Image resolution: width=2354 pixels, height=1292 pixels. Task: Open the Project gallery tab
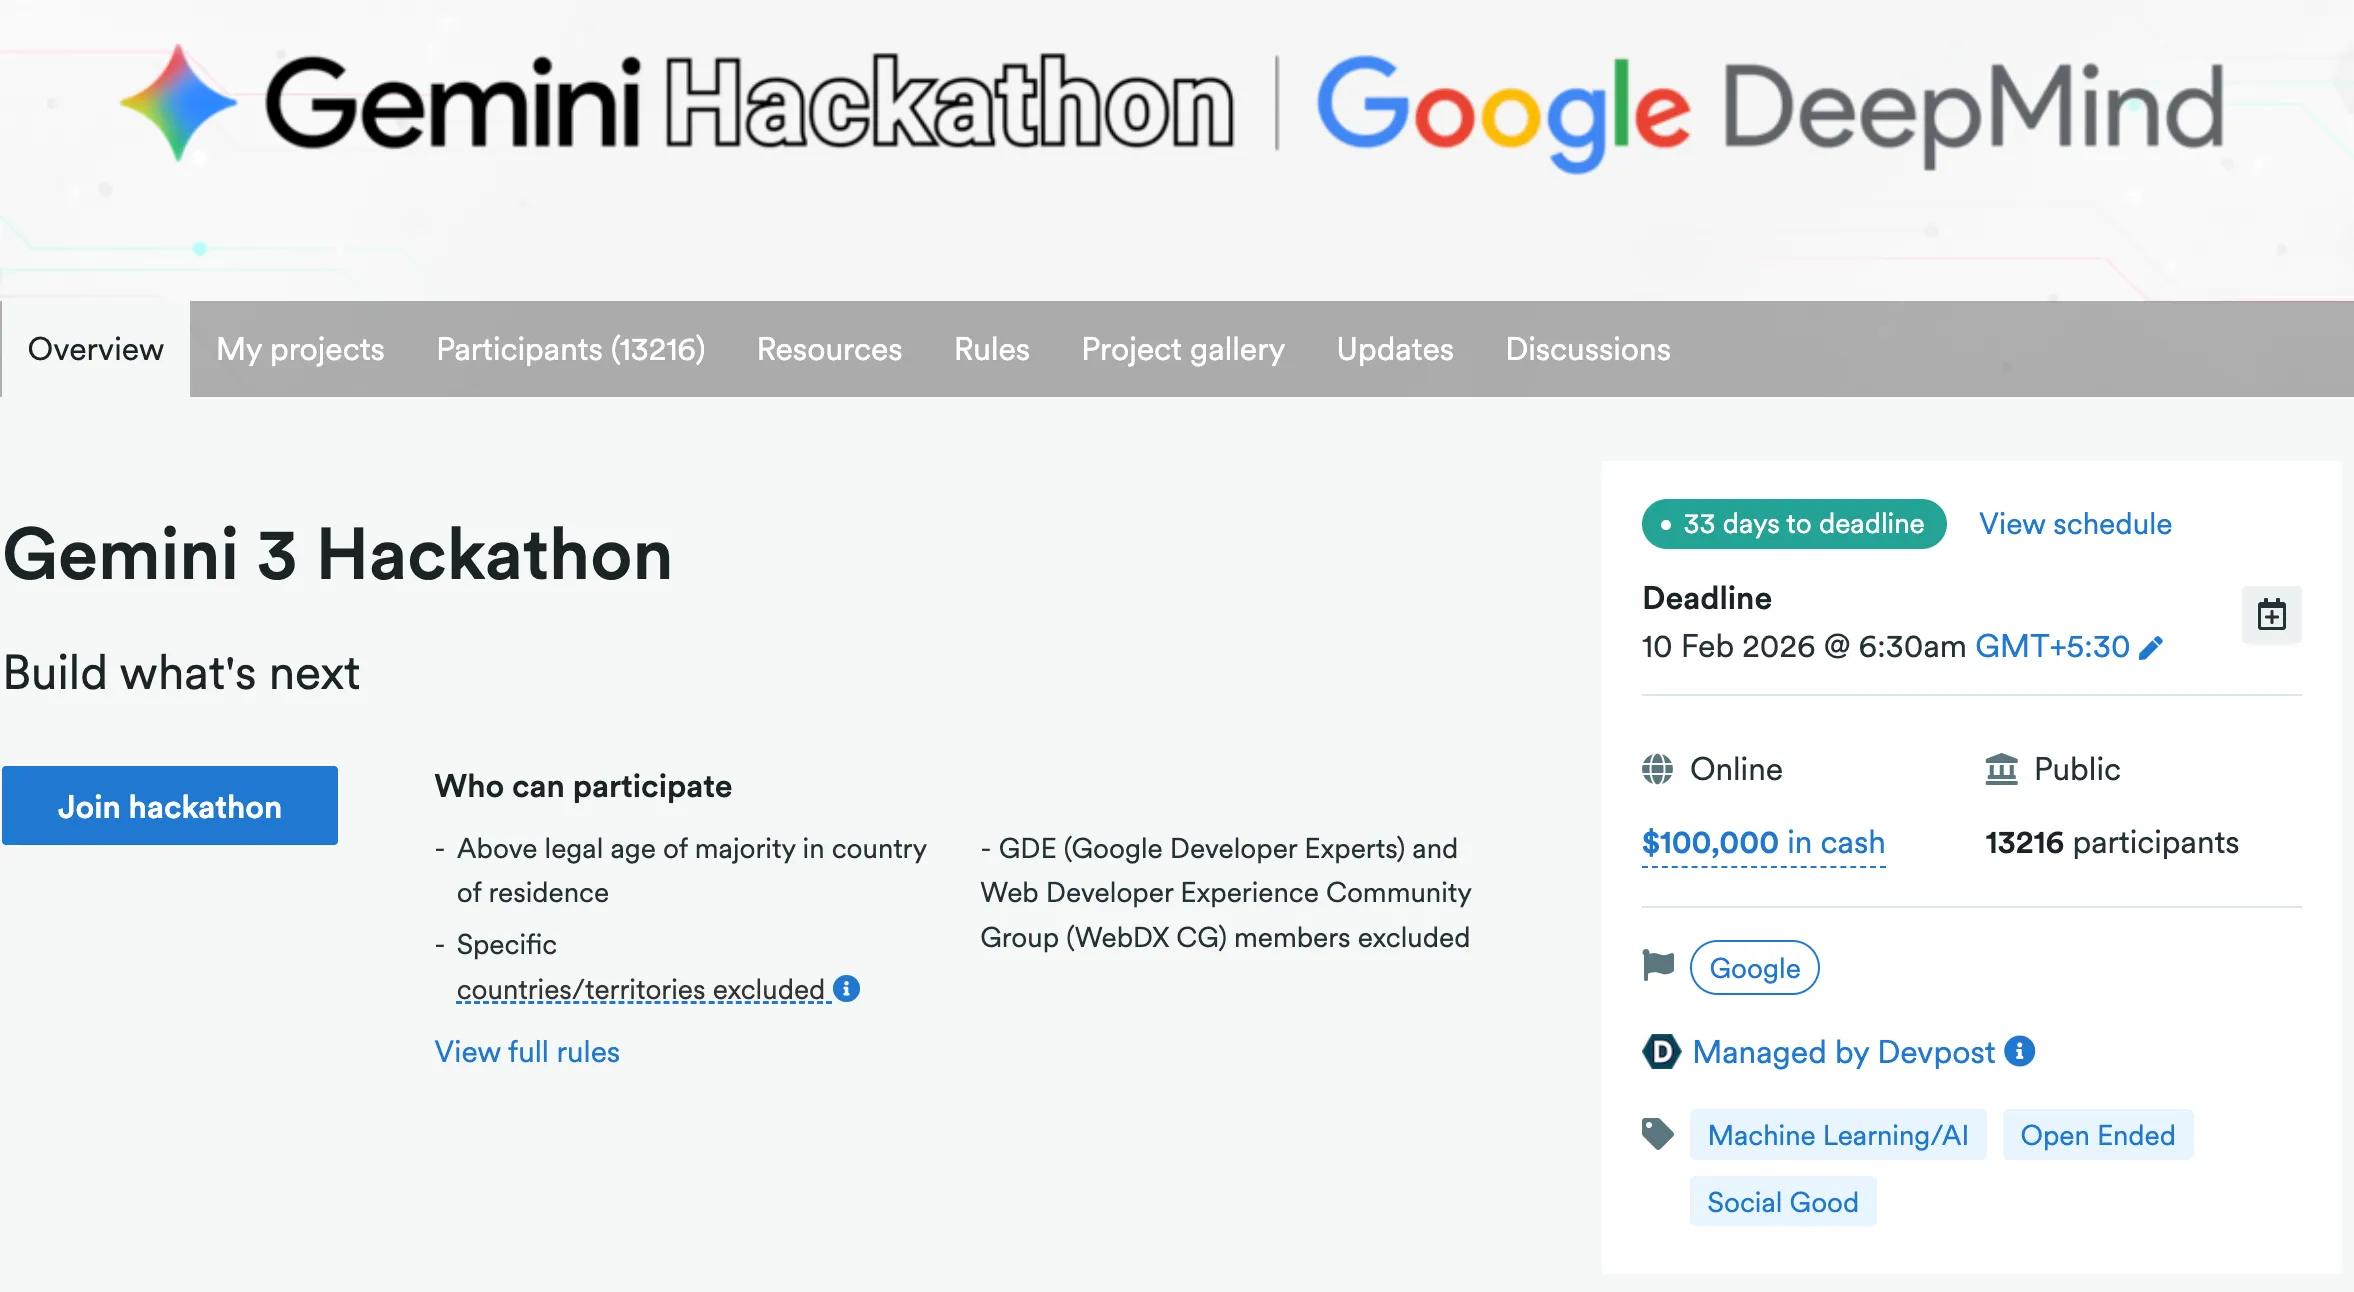pos(1183,349)
